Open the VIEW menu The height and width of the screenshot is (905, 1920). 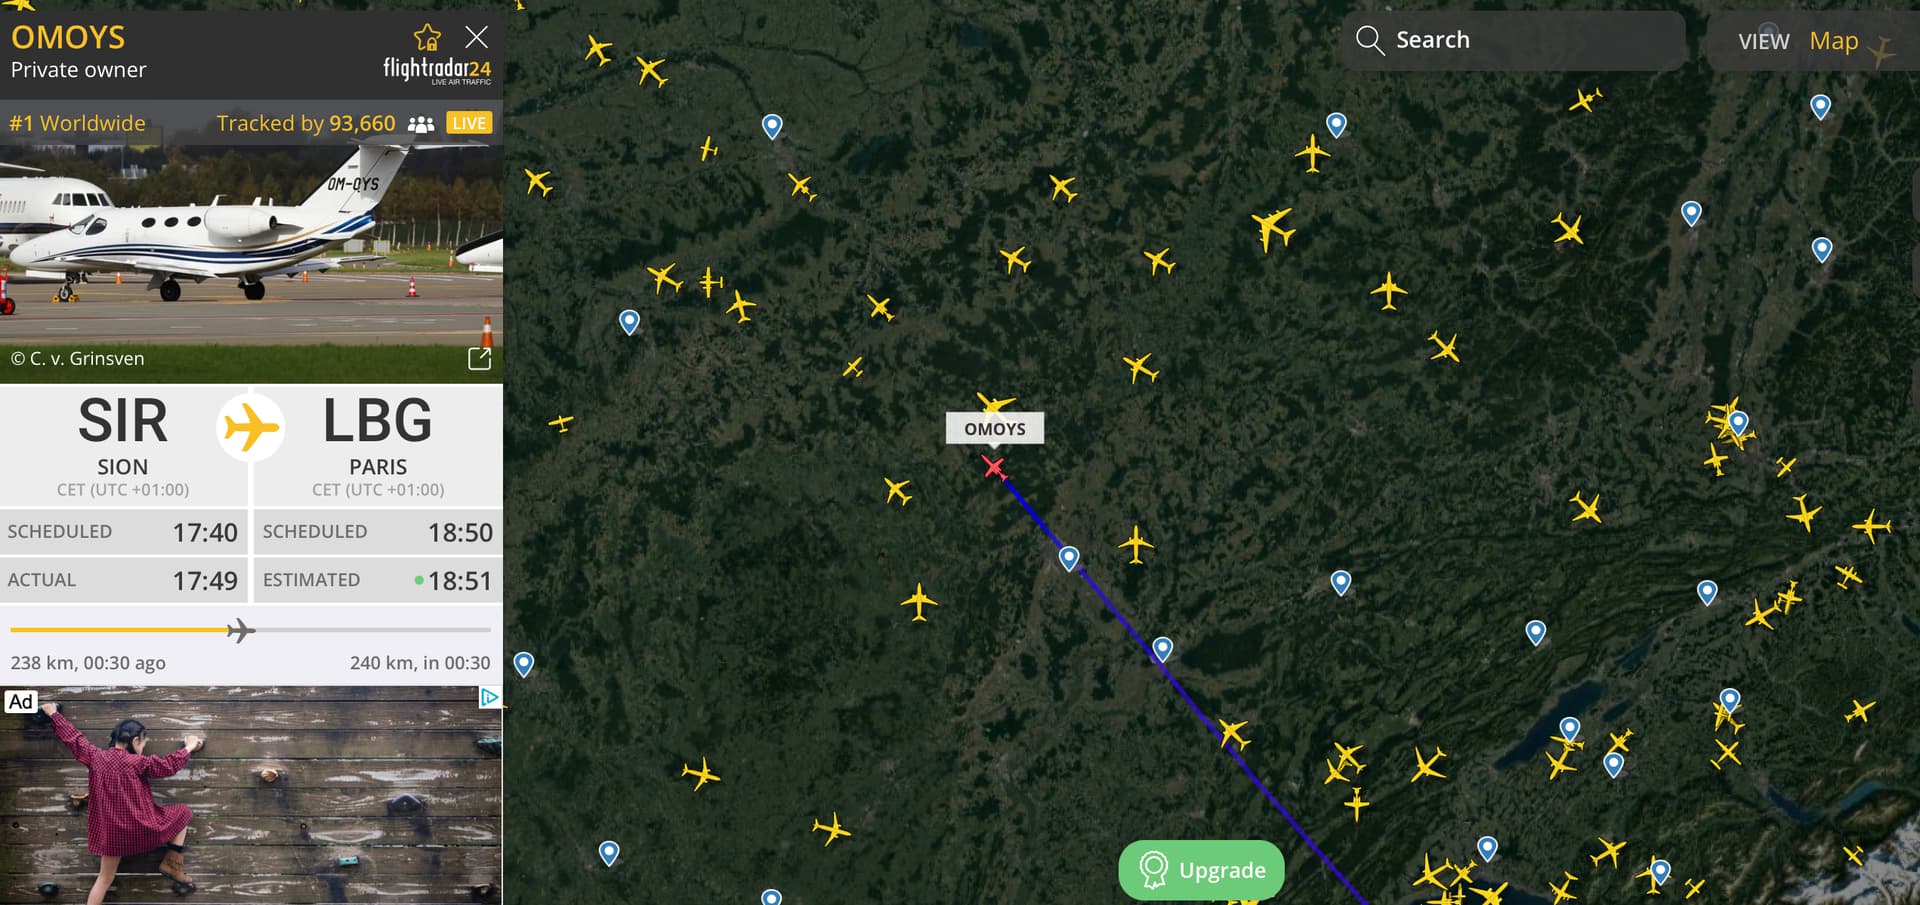click(x=1763, y=41)
